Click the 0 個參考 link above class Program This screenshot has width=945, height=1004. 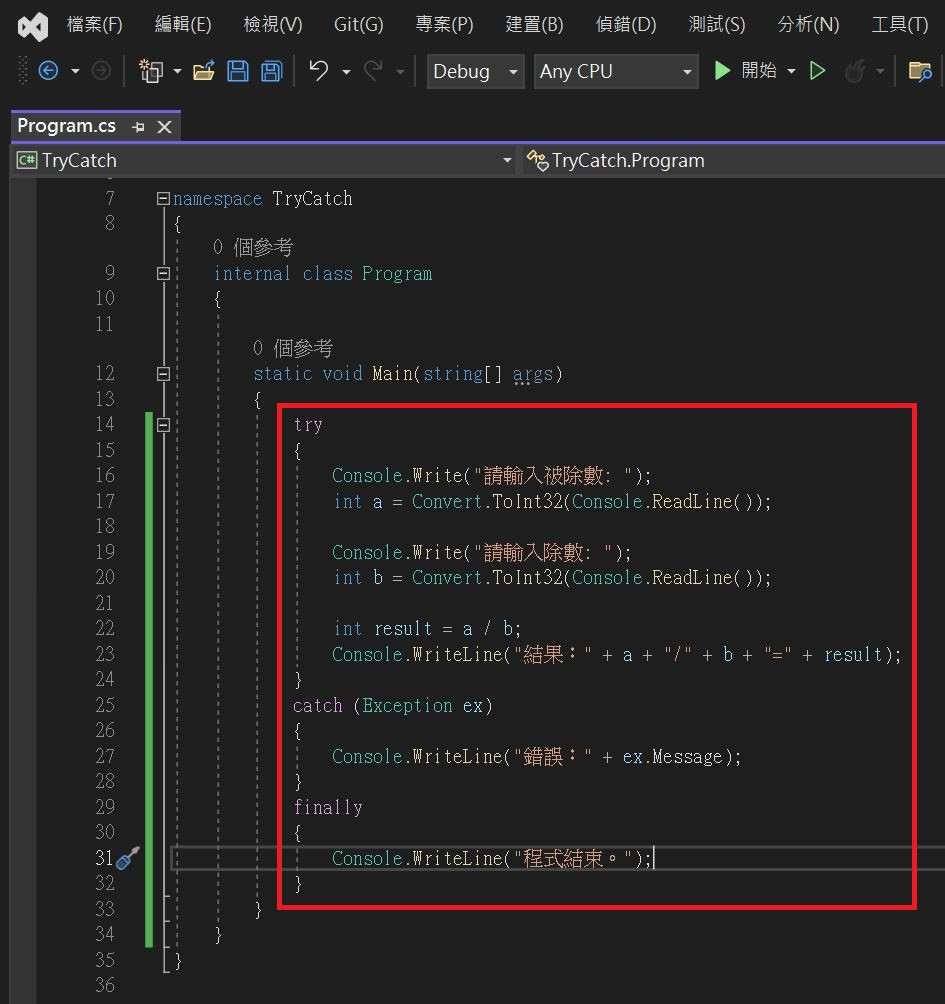coord(253,247)
